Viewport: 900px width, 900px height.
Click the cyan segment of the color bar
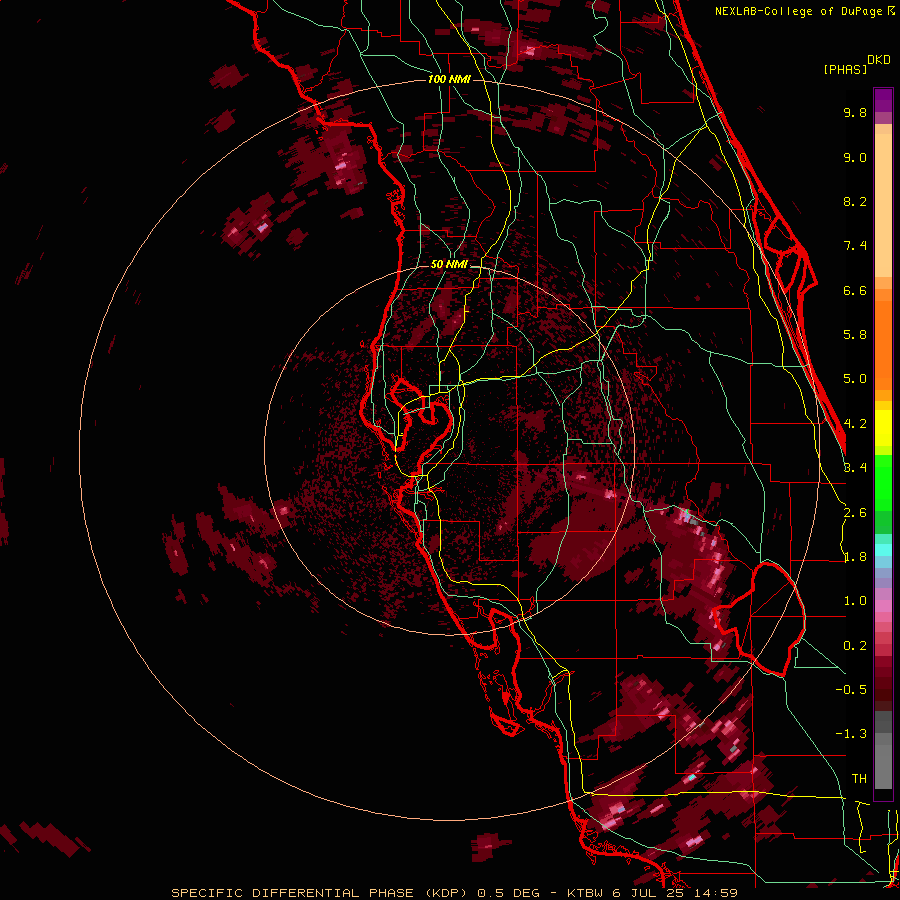pyautogui.click(x=883, y=549)
